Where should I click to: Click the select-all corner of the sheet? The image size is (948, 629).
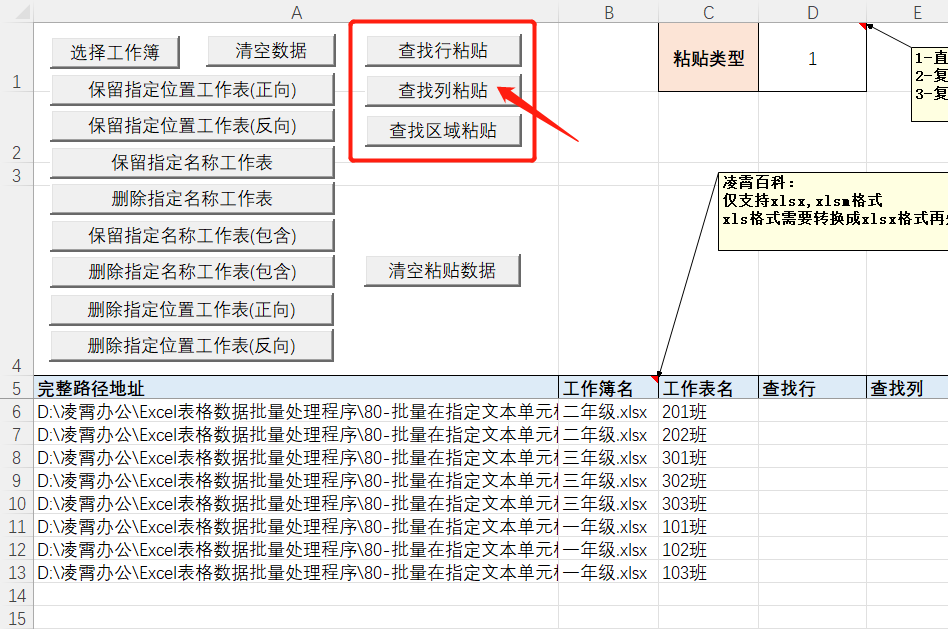tap(17, 11)
